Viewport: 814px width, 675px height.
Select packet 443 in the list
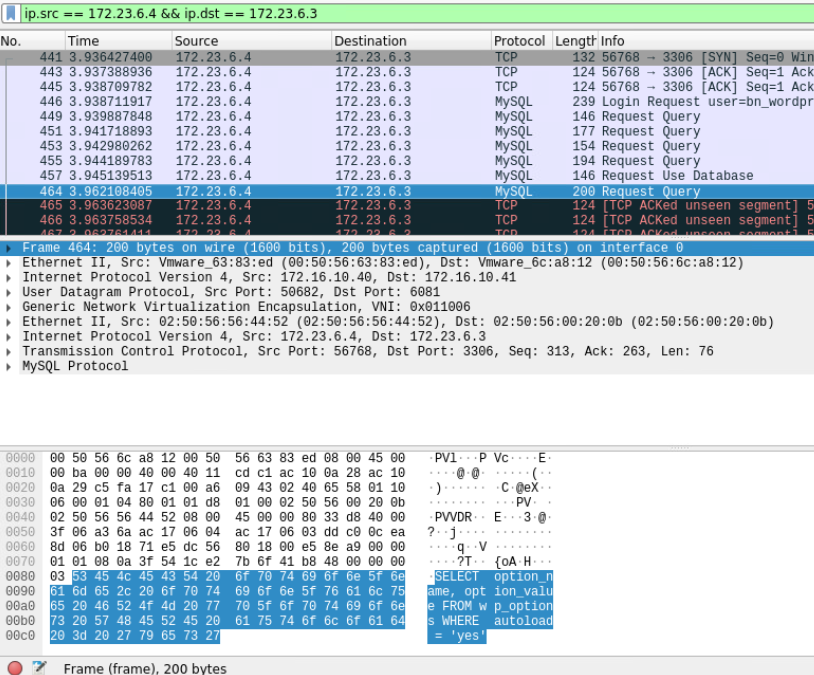click(407, 72)
